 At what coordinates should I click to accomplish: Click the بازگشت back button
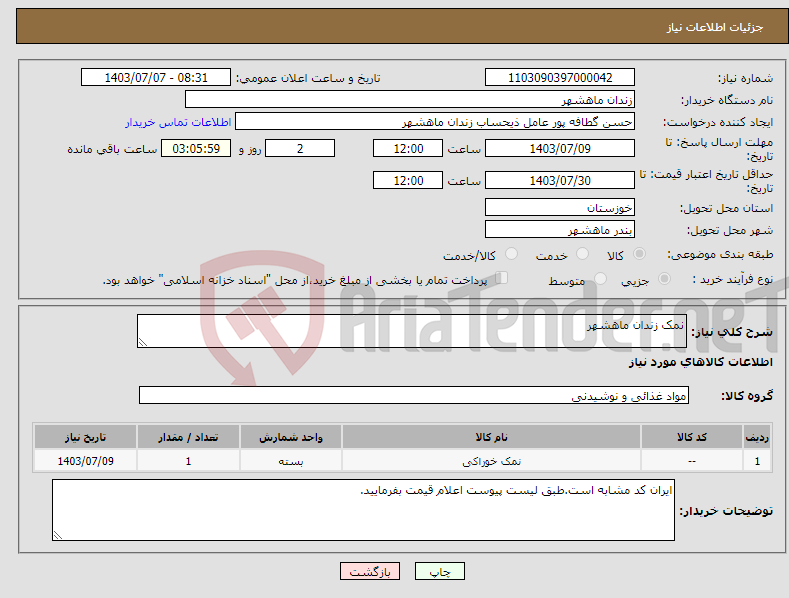tap(370, 571)
